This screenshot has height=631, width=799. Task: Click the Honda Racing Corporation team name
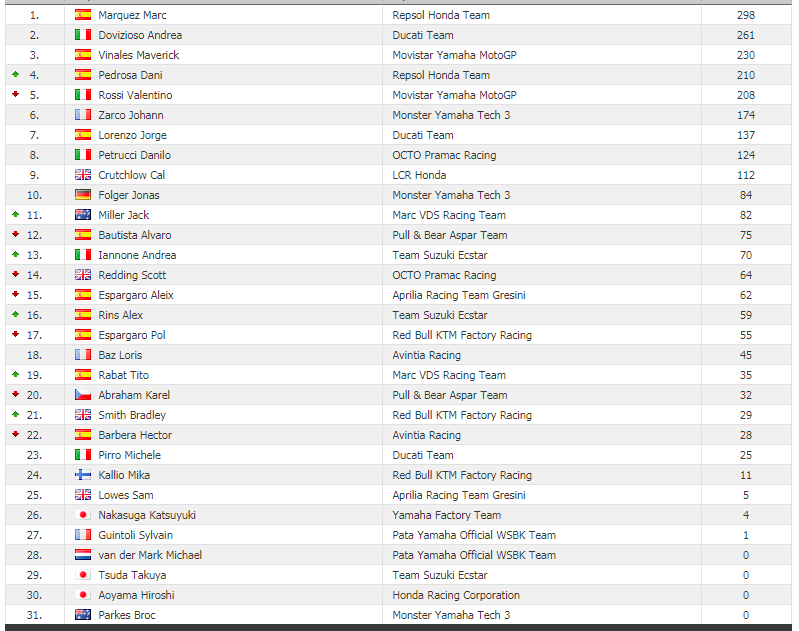click(456, 595)
